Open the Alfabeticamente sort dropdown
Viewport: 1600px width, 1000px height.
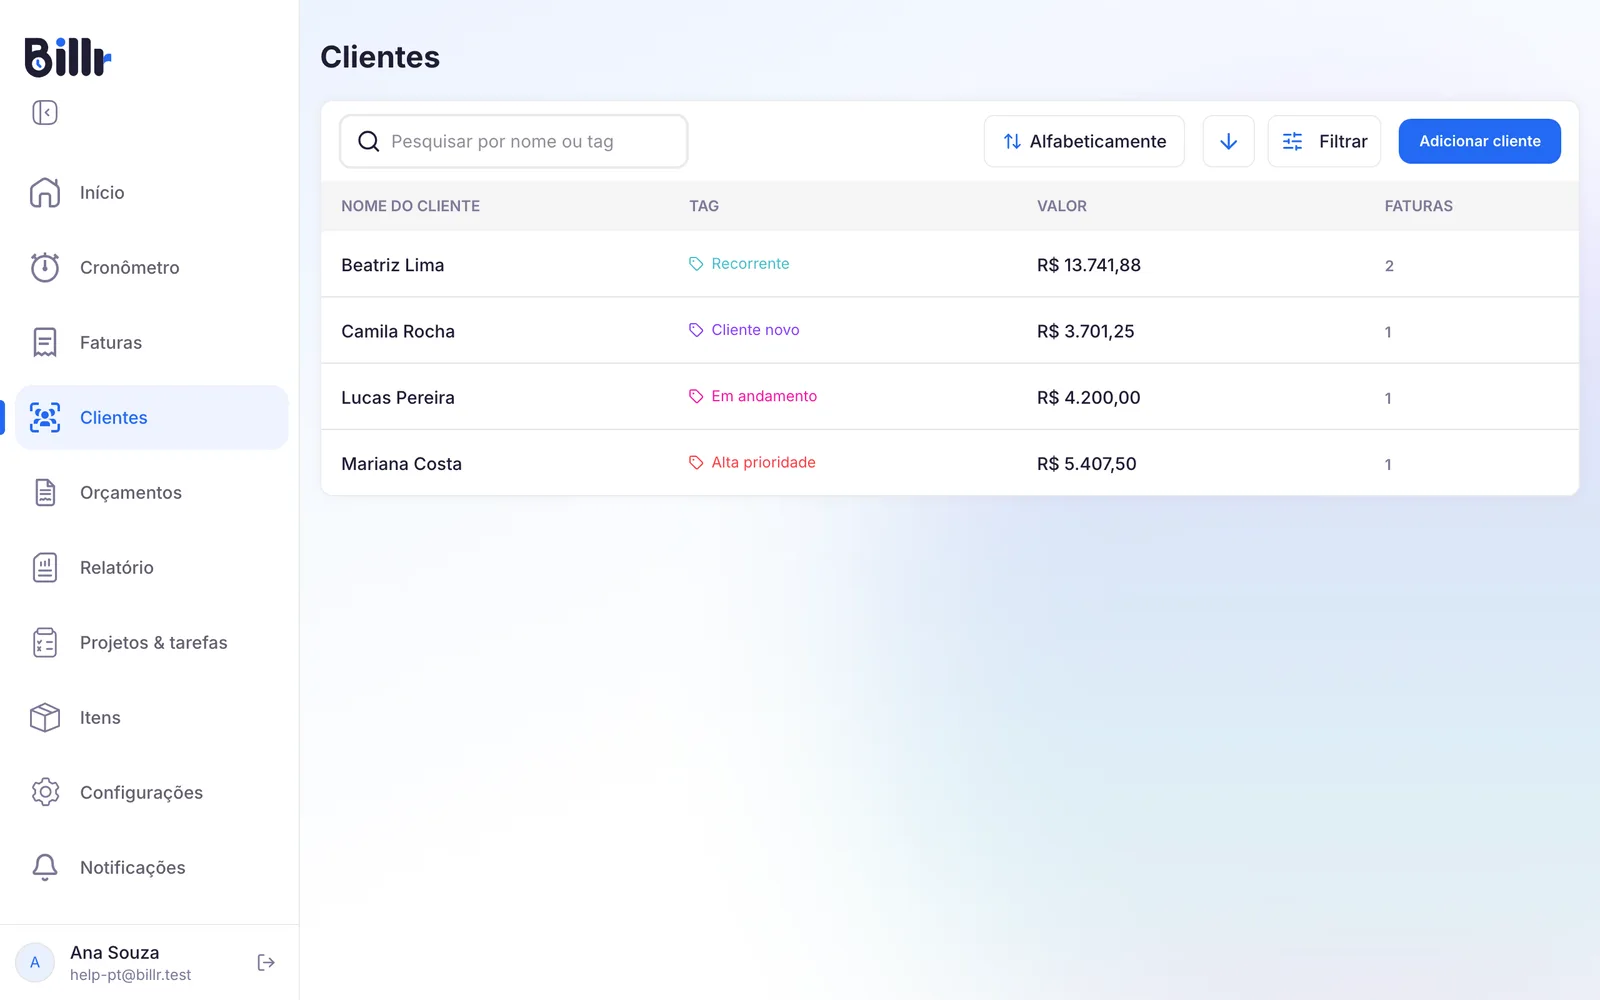pos(1084,141)
